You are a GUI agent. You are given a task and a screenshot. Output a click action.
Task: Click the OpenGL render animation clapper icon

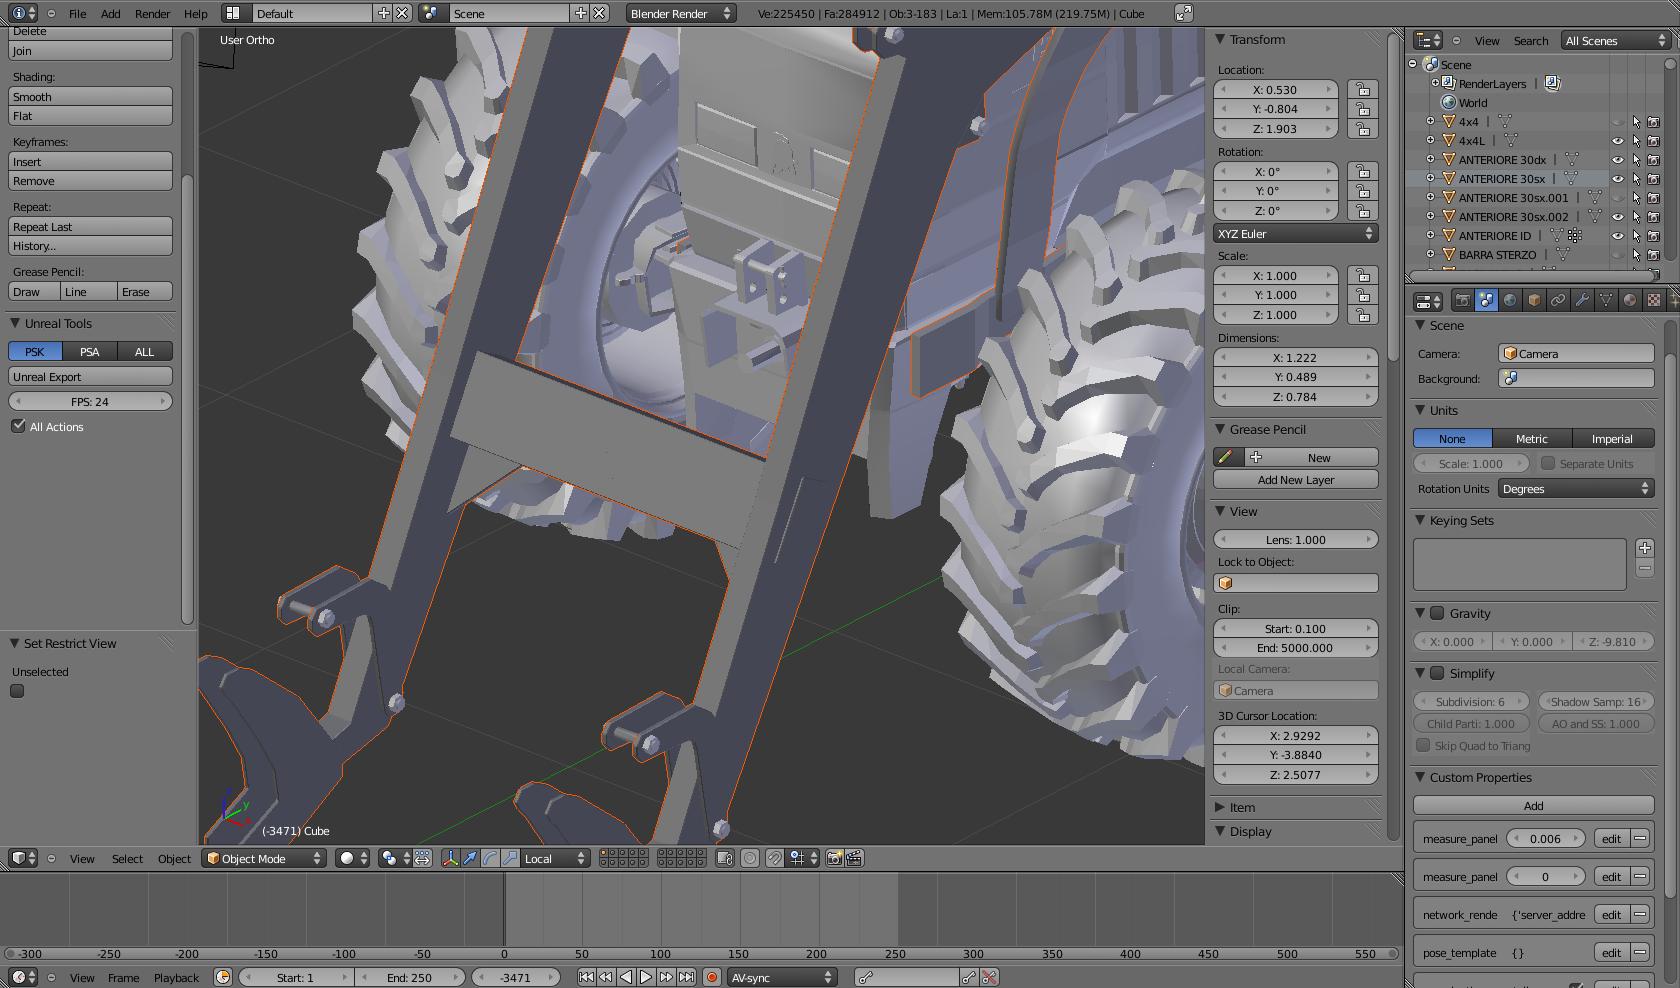(854, 858)
